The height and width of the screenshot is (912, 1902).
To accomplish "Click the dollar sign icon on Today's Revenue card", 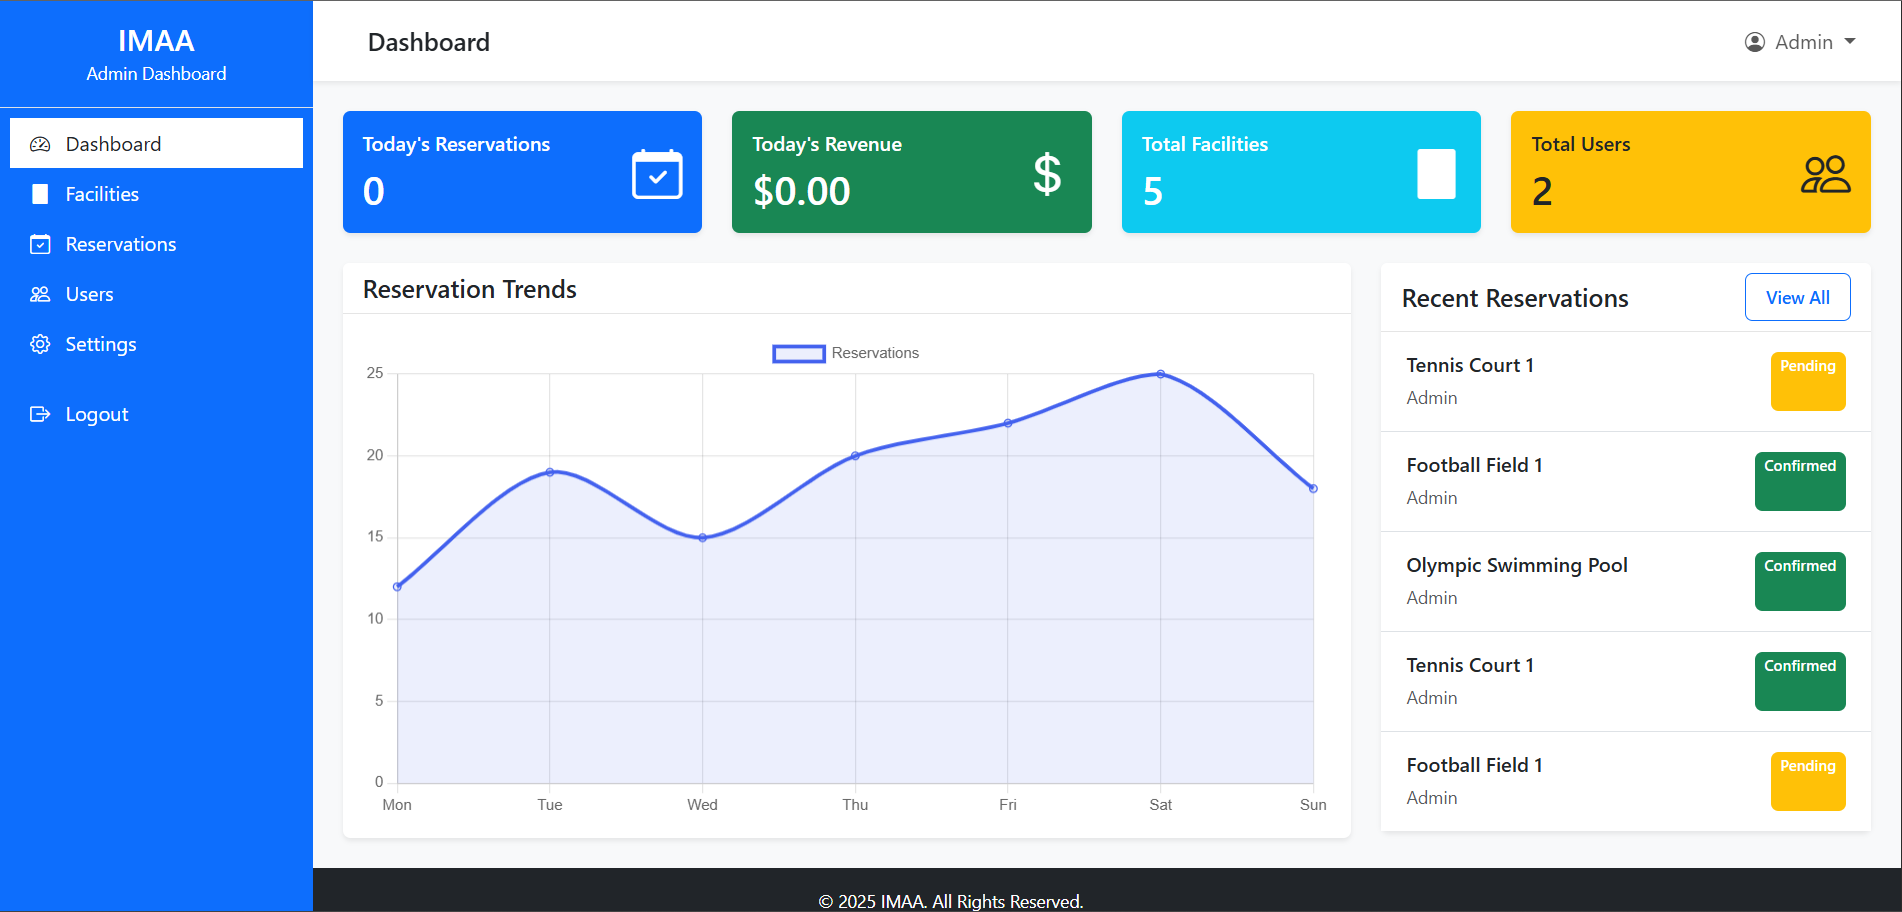I will (1047, 174).
